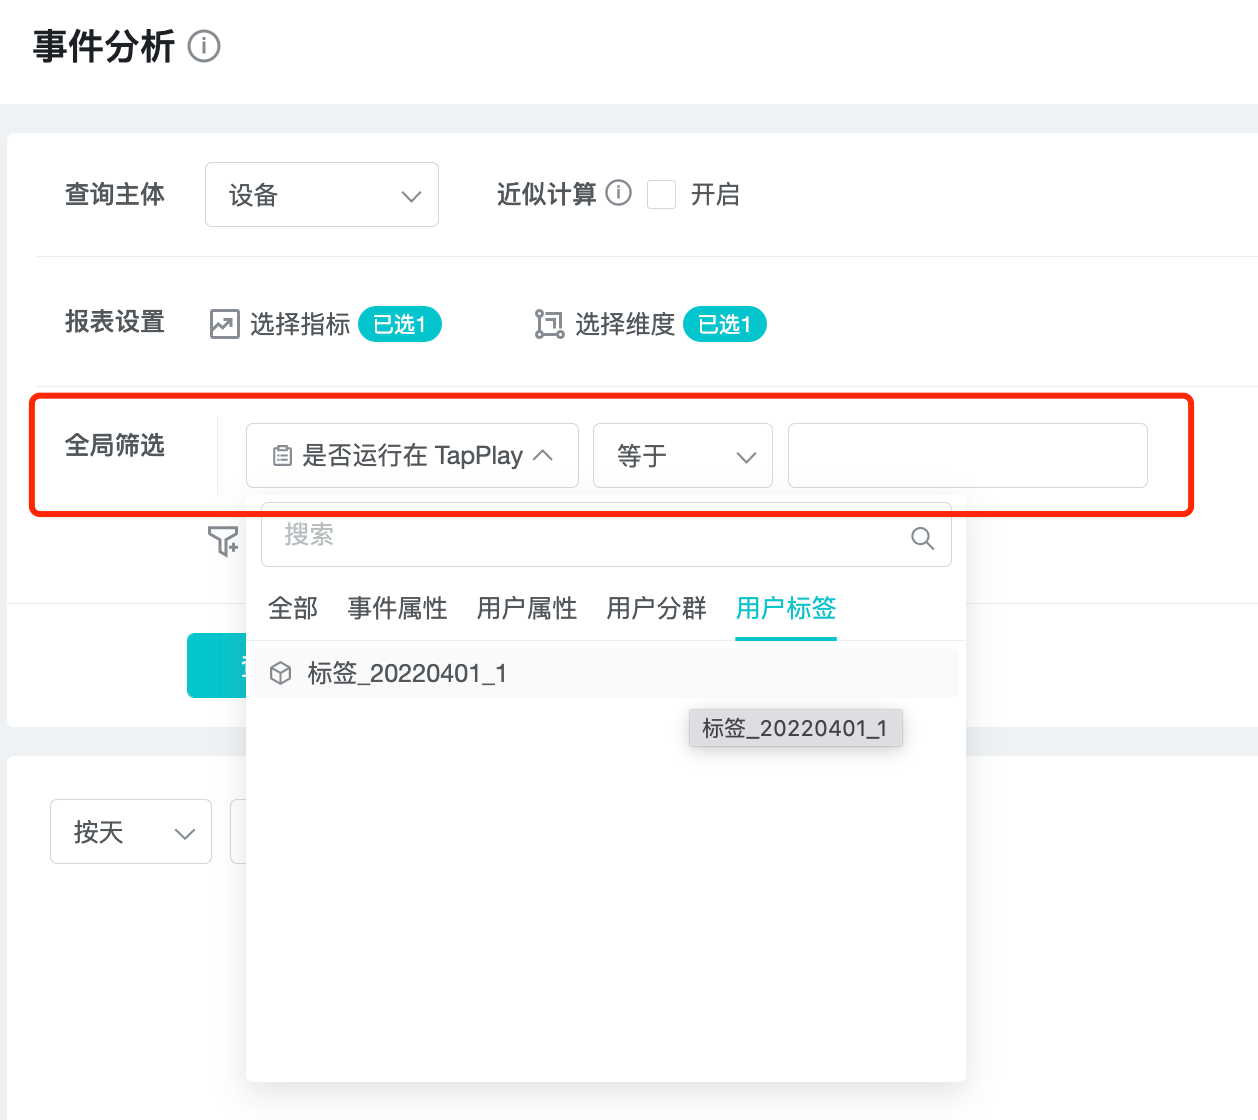This screenshot has width=1258, height=1120.
Task: Click the add-filter funnel icon
Action: [x=224, y=541]
